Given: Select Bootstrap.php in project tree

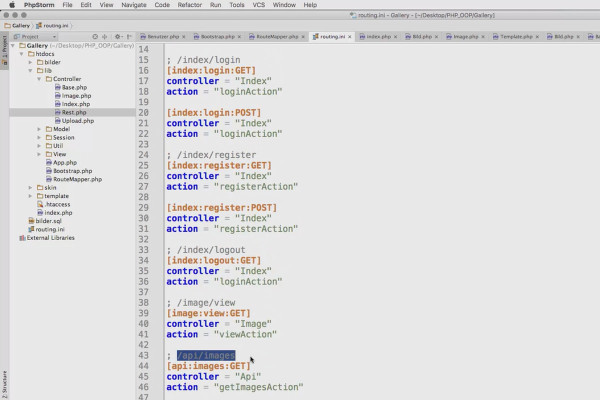Looking at the screenshot, I should point(73,171).
